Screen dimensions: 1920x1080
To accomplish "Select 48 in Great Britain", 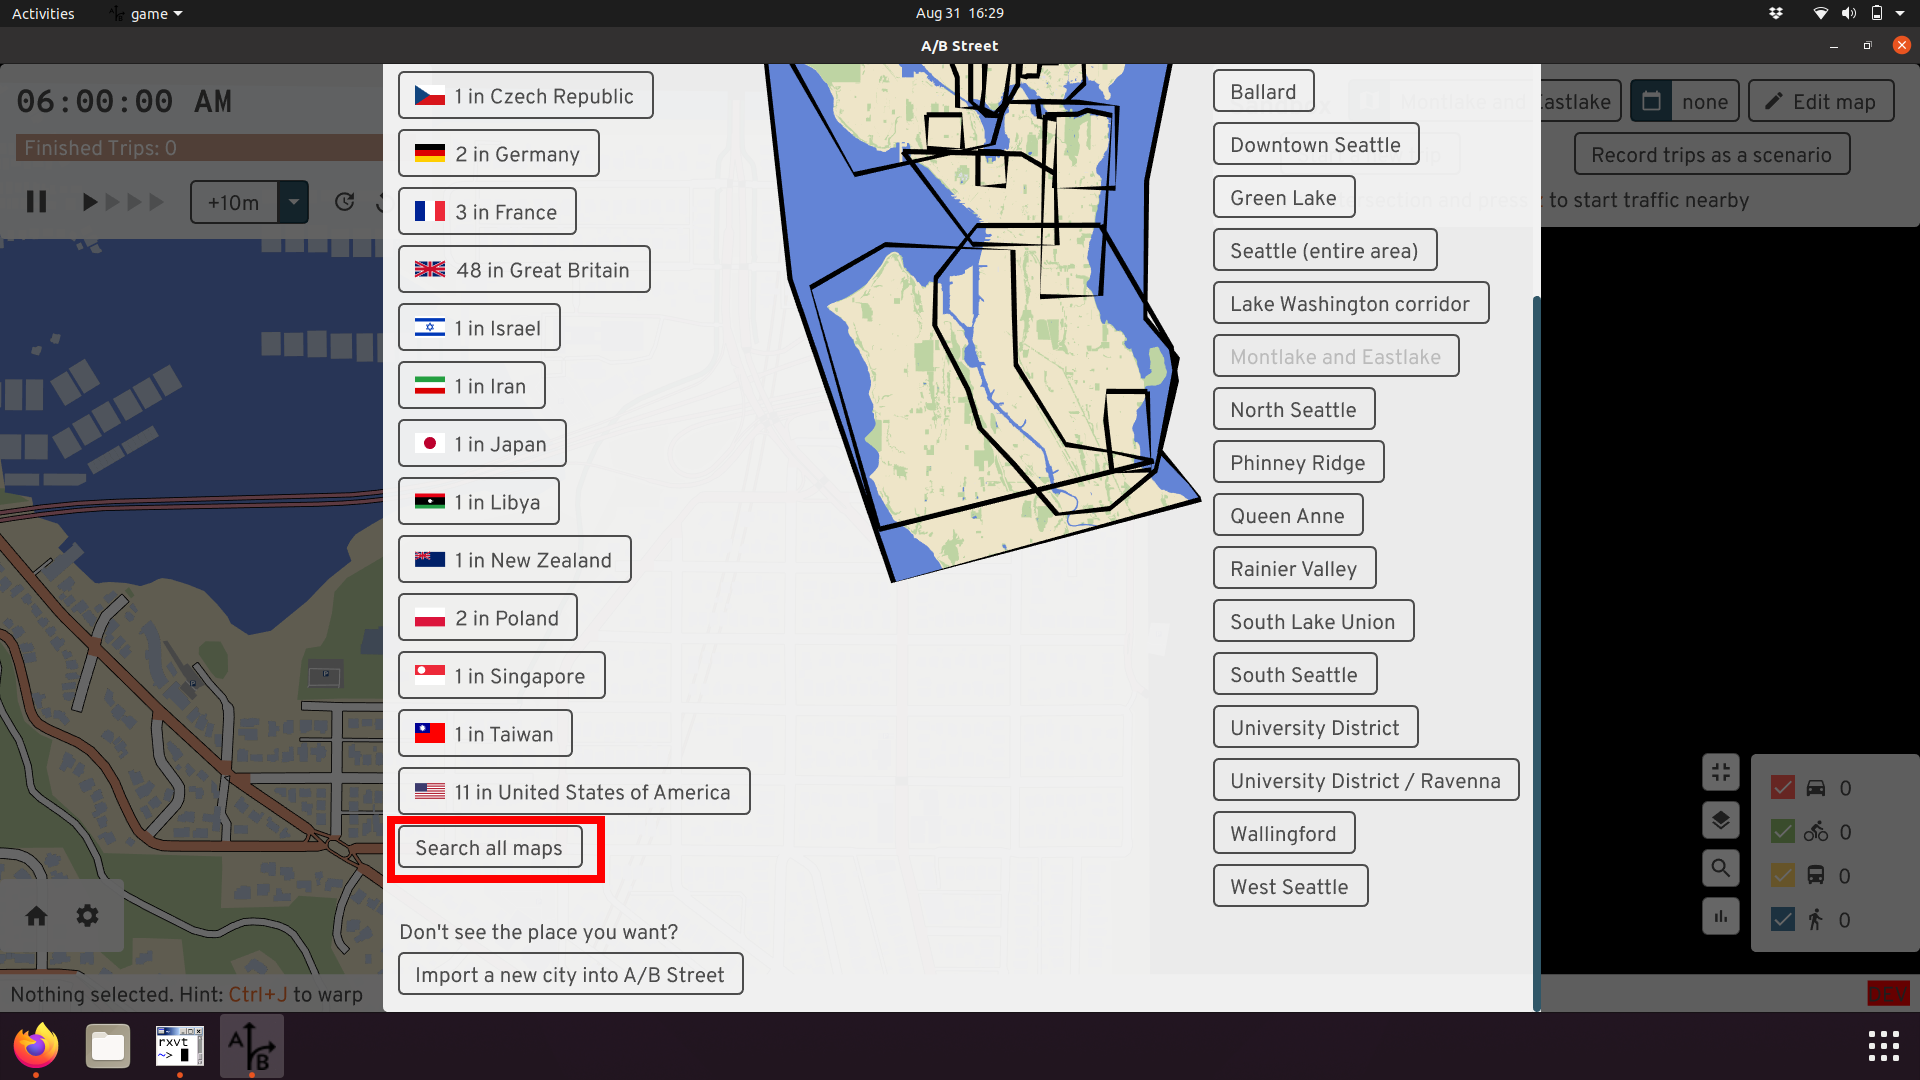I will point(524,269).
